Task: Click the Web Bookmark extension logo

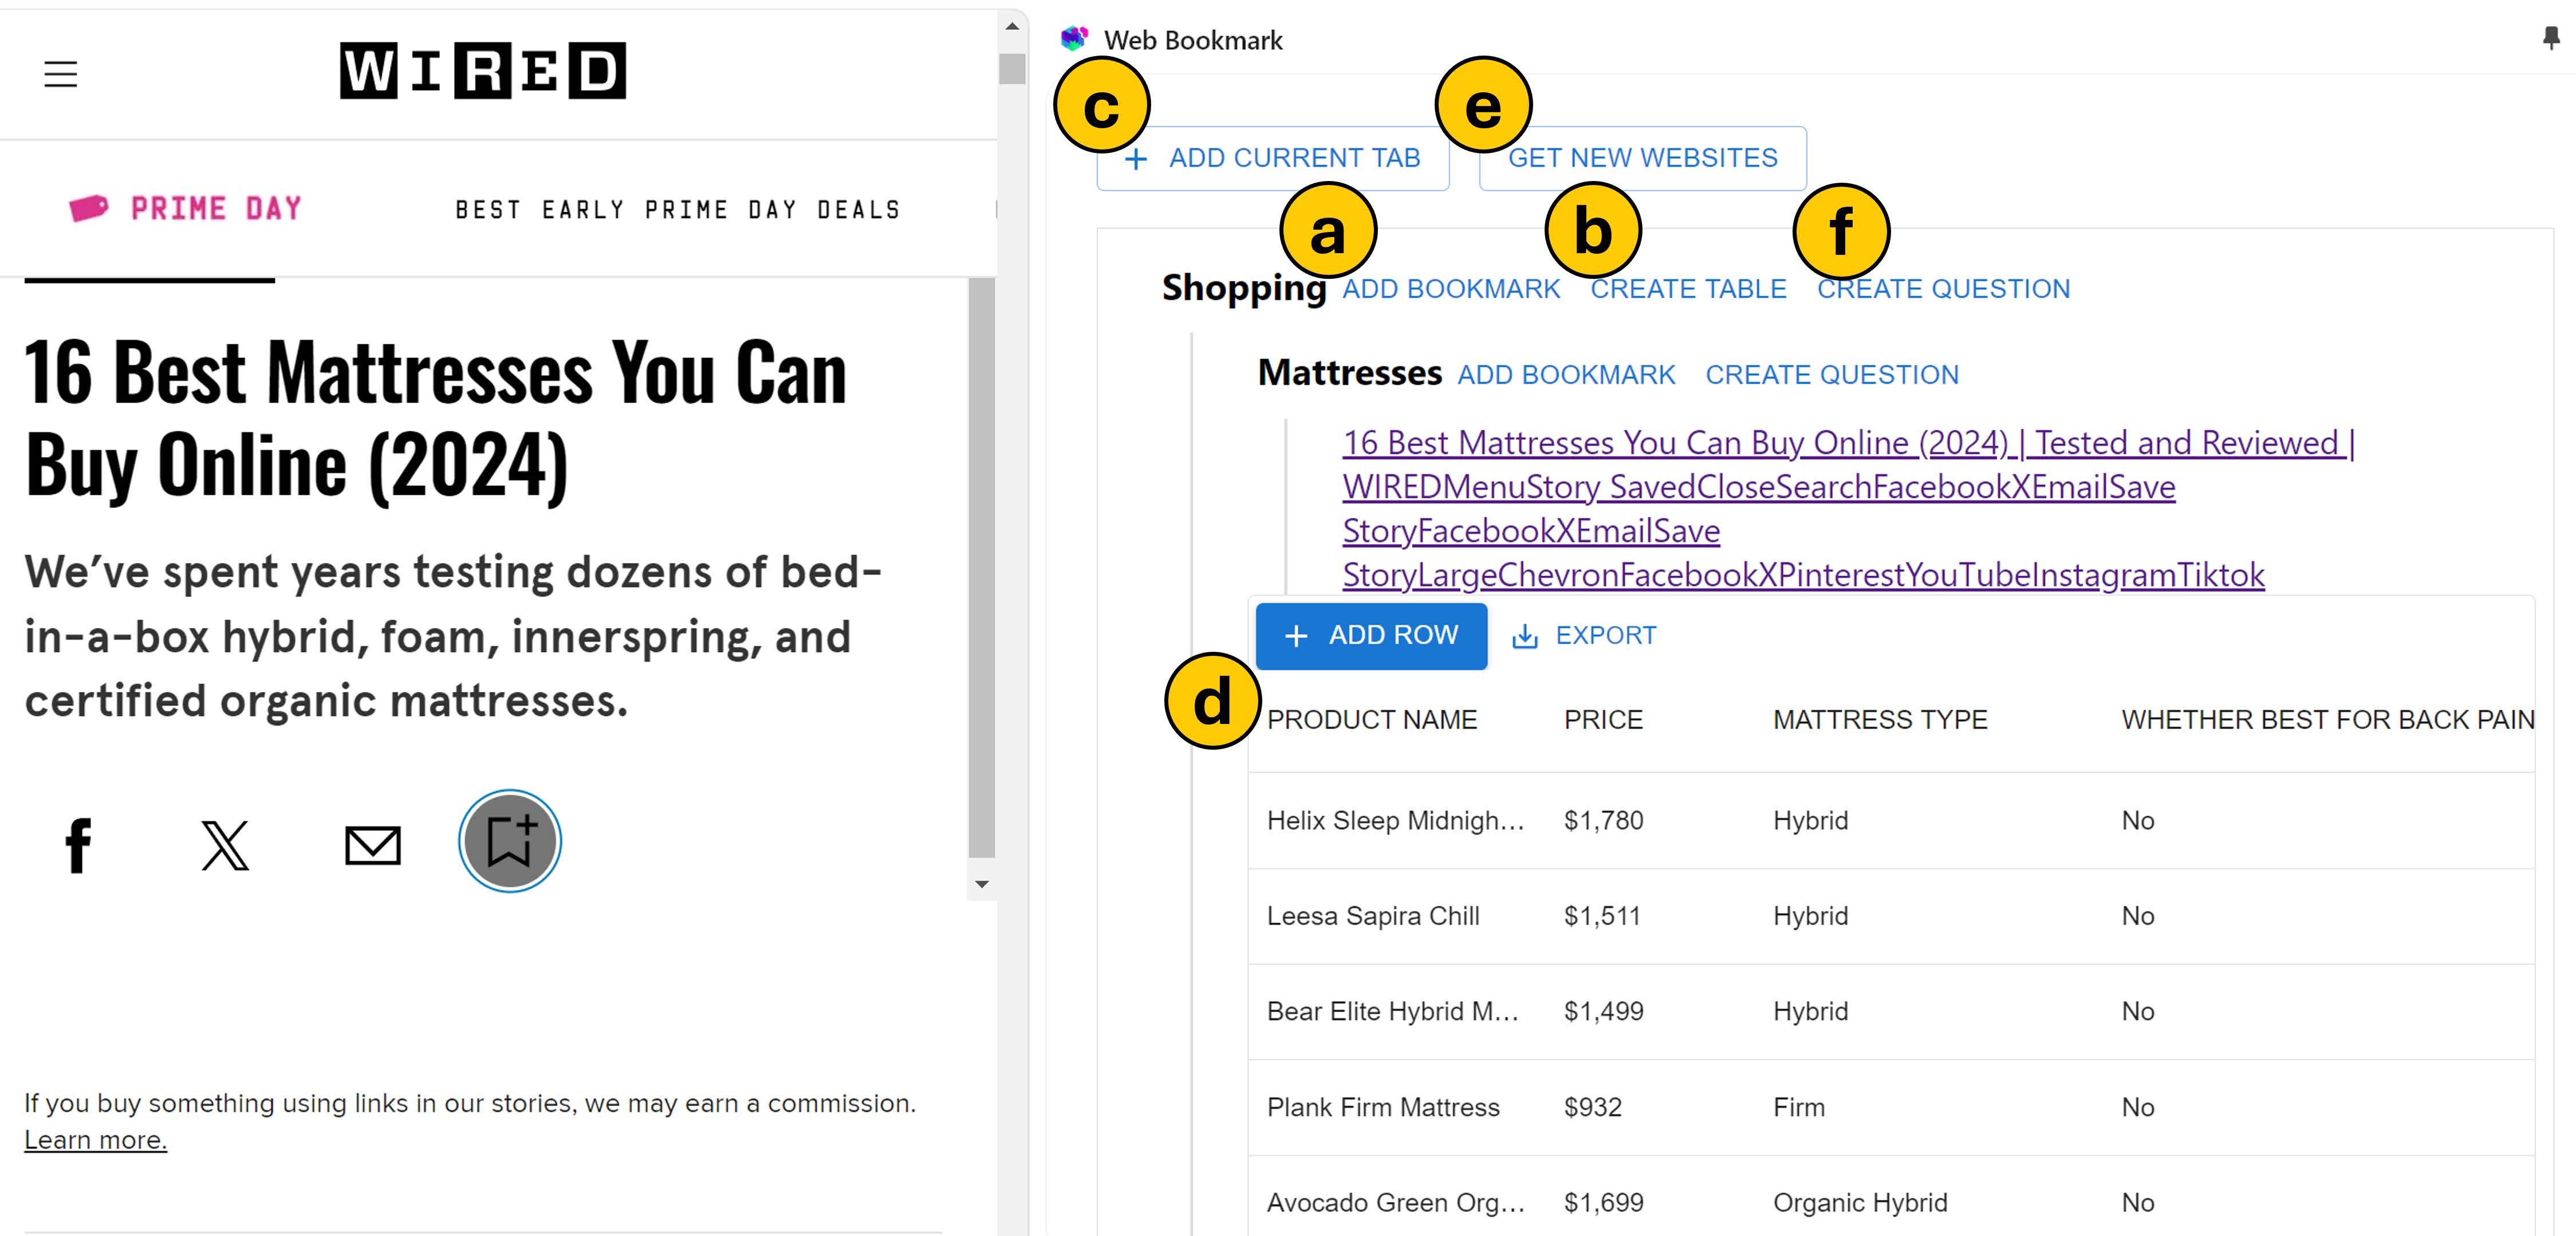Action: [1074, 39]
